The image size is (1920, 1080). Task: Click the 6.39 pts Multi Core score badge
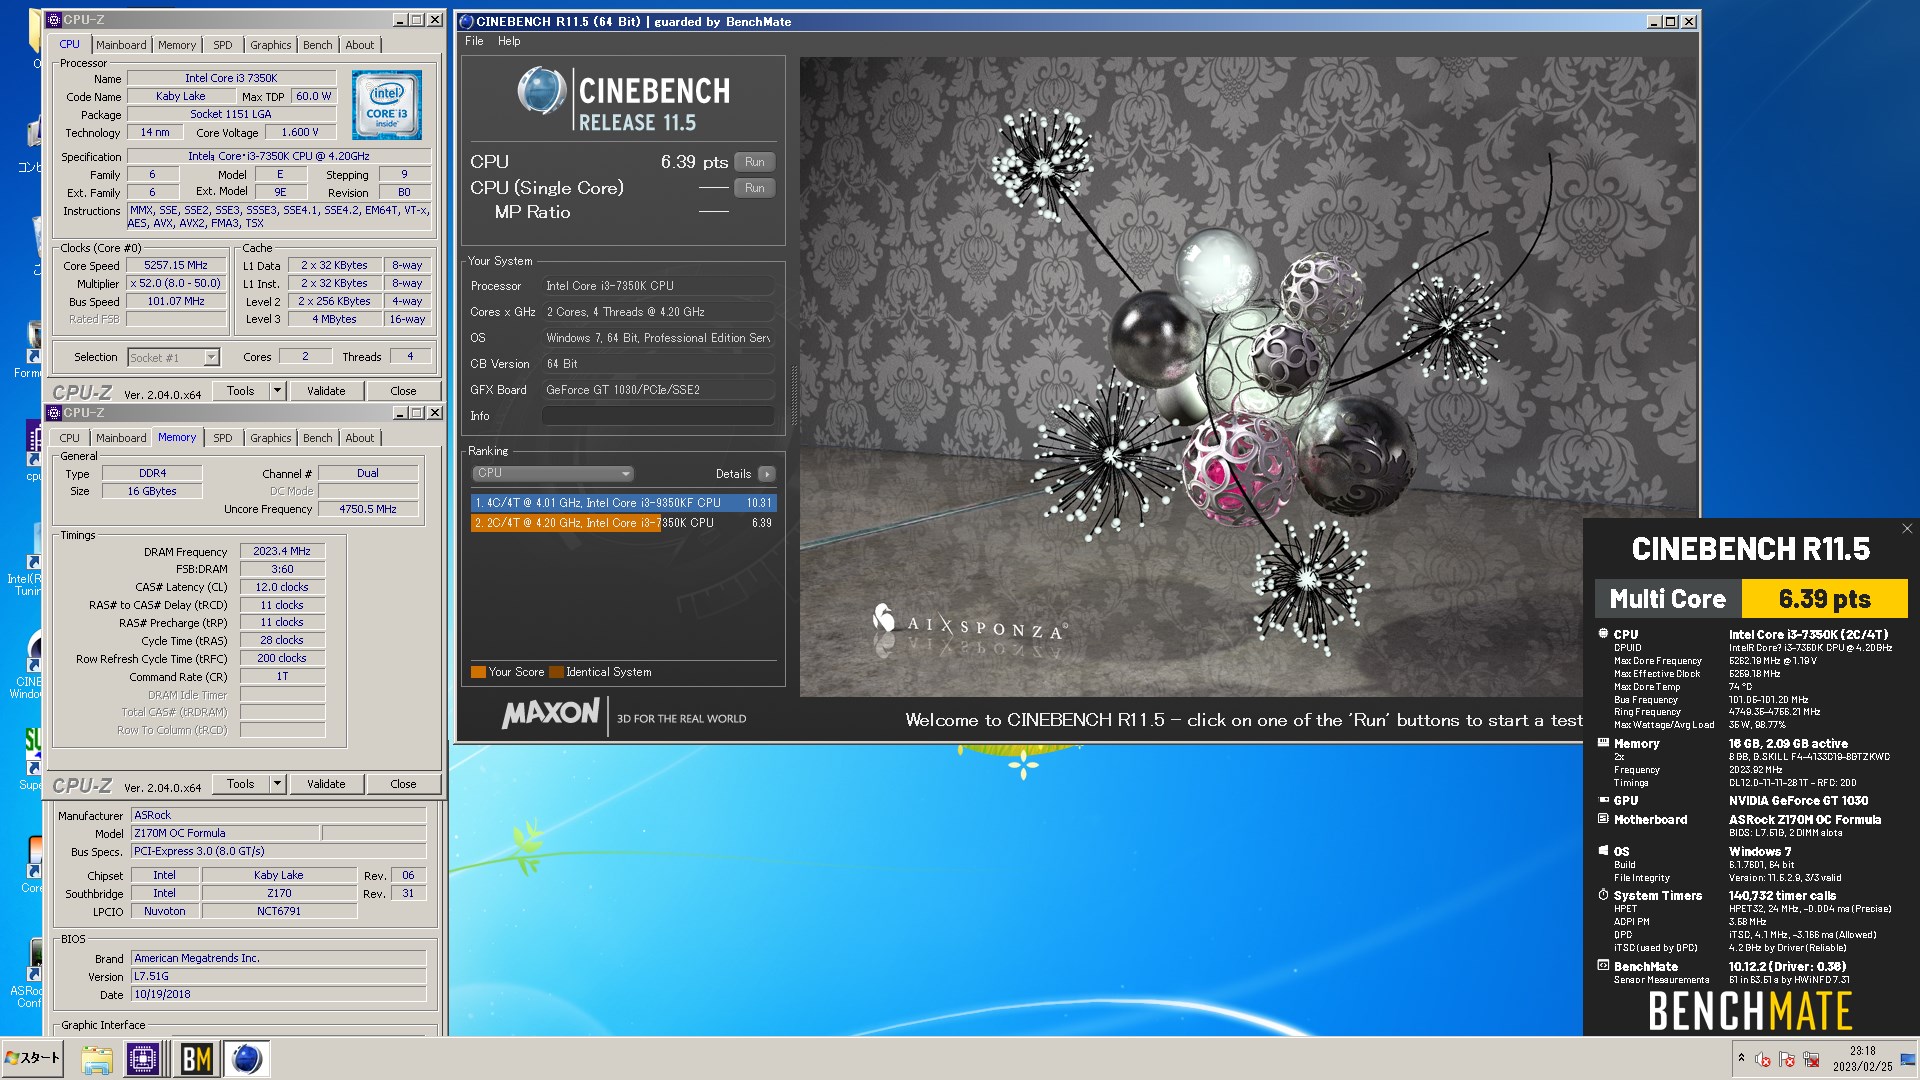(x=1825, y=599)
